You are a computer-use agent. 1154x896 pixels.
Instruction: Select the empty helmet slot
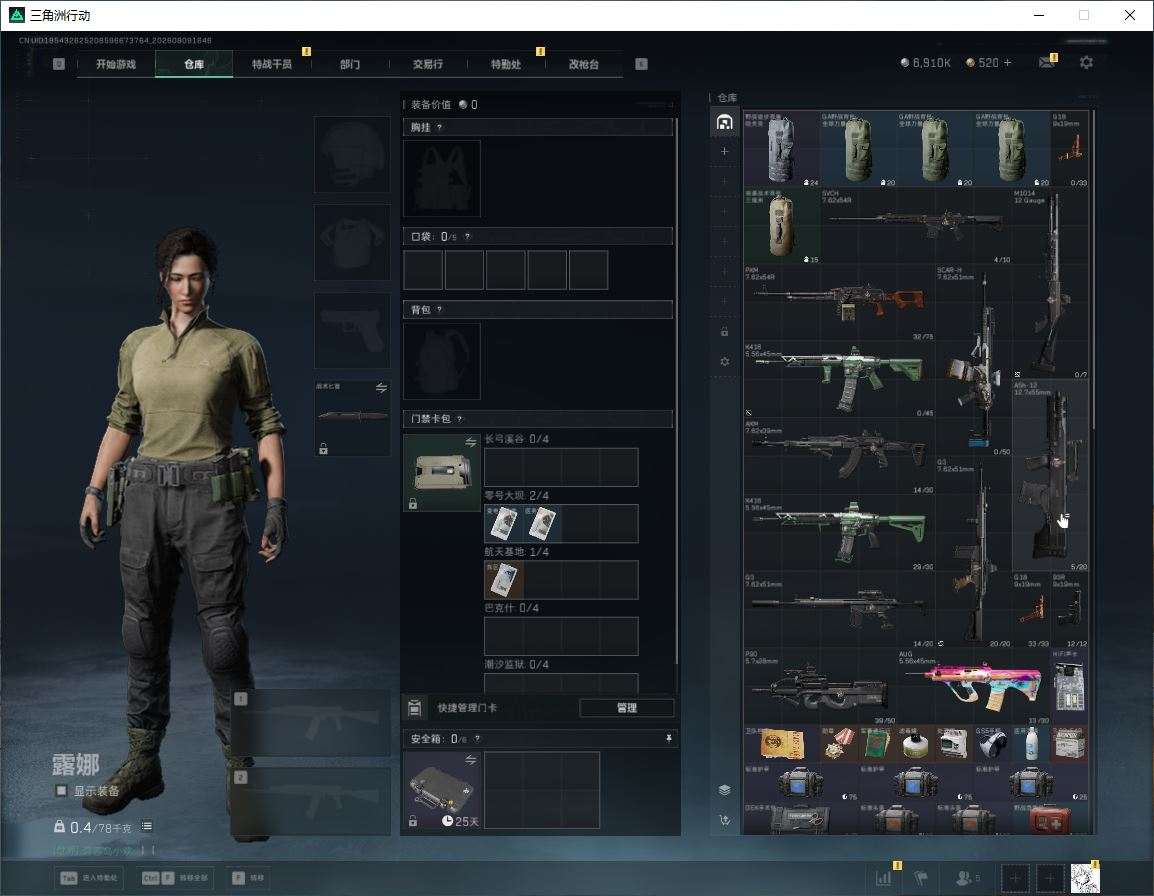click(352, 155)
